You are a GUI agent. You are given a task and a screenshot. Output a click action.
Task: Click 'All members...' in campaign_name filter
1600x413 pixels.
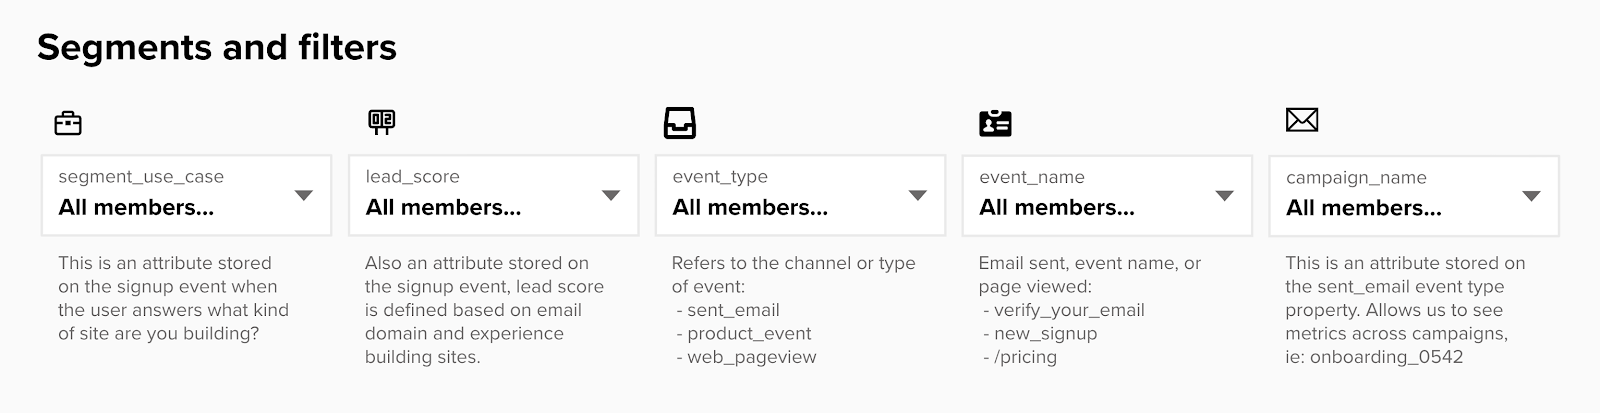tap(1364, 208)
